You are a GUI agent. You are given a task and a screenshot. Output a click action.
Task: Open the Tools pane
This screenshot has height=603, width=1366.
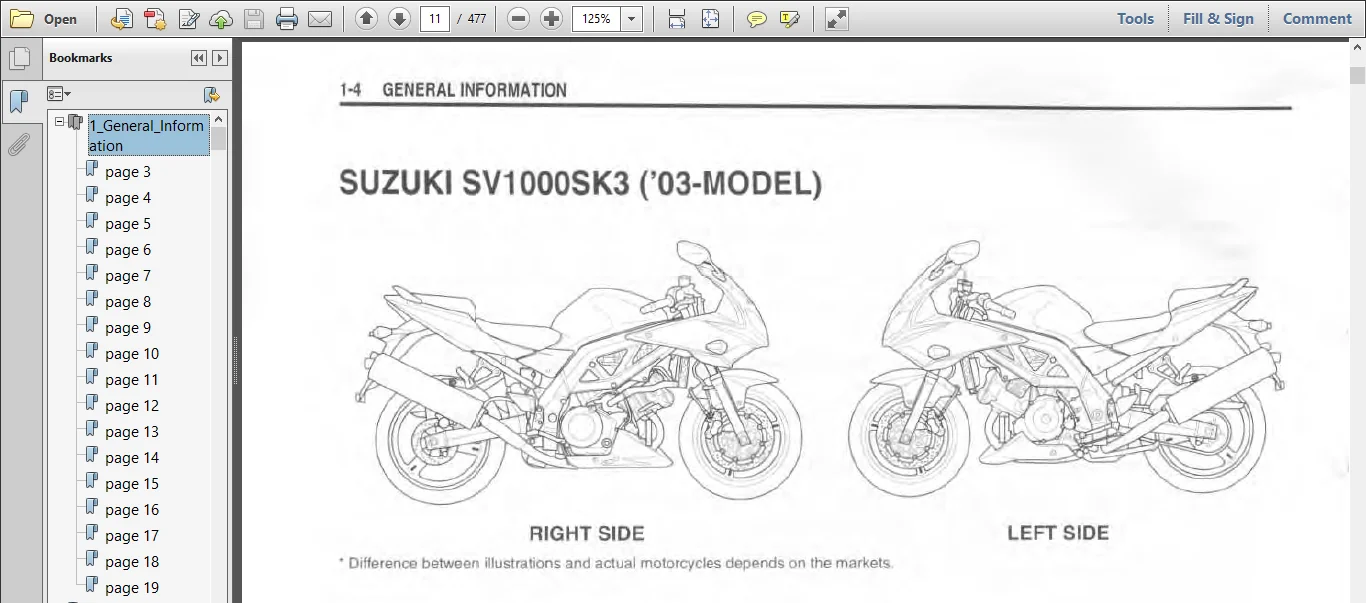pyautogui.click(x=1135, y=19)
